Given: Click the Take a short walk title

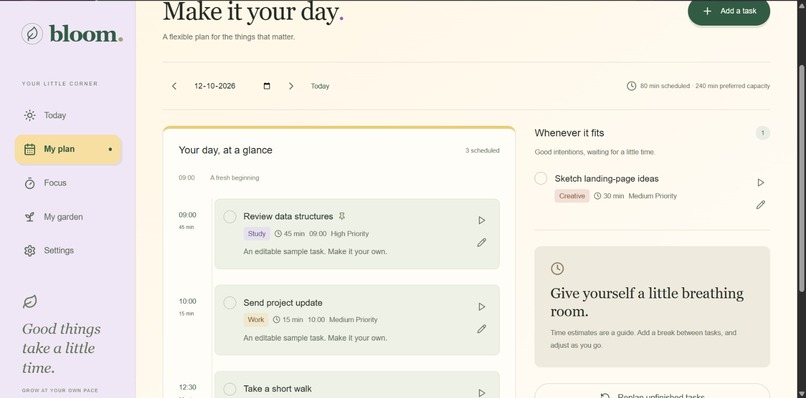Looking at the screenshot, I should point(278,389).
